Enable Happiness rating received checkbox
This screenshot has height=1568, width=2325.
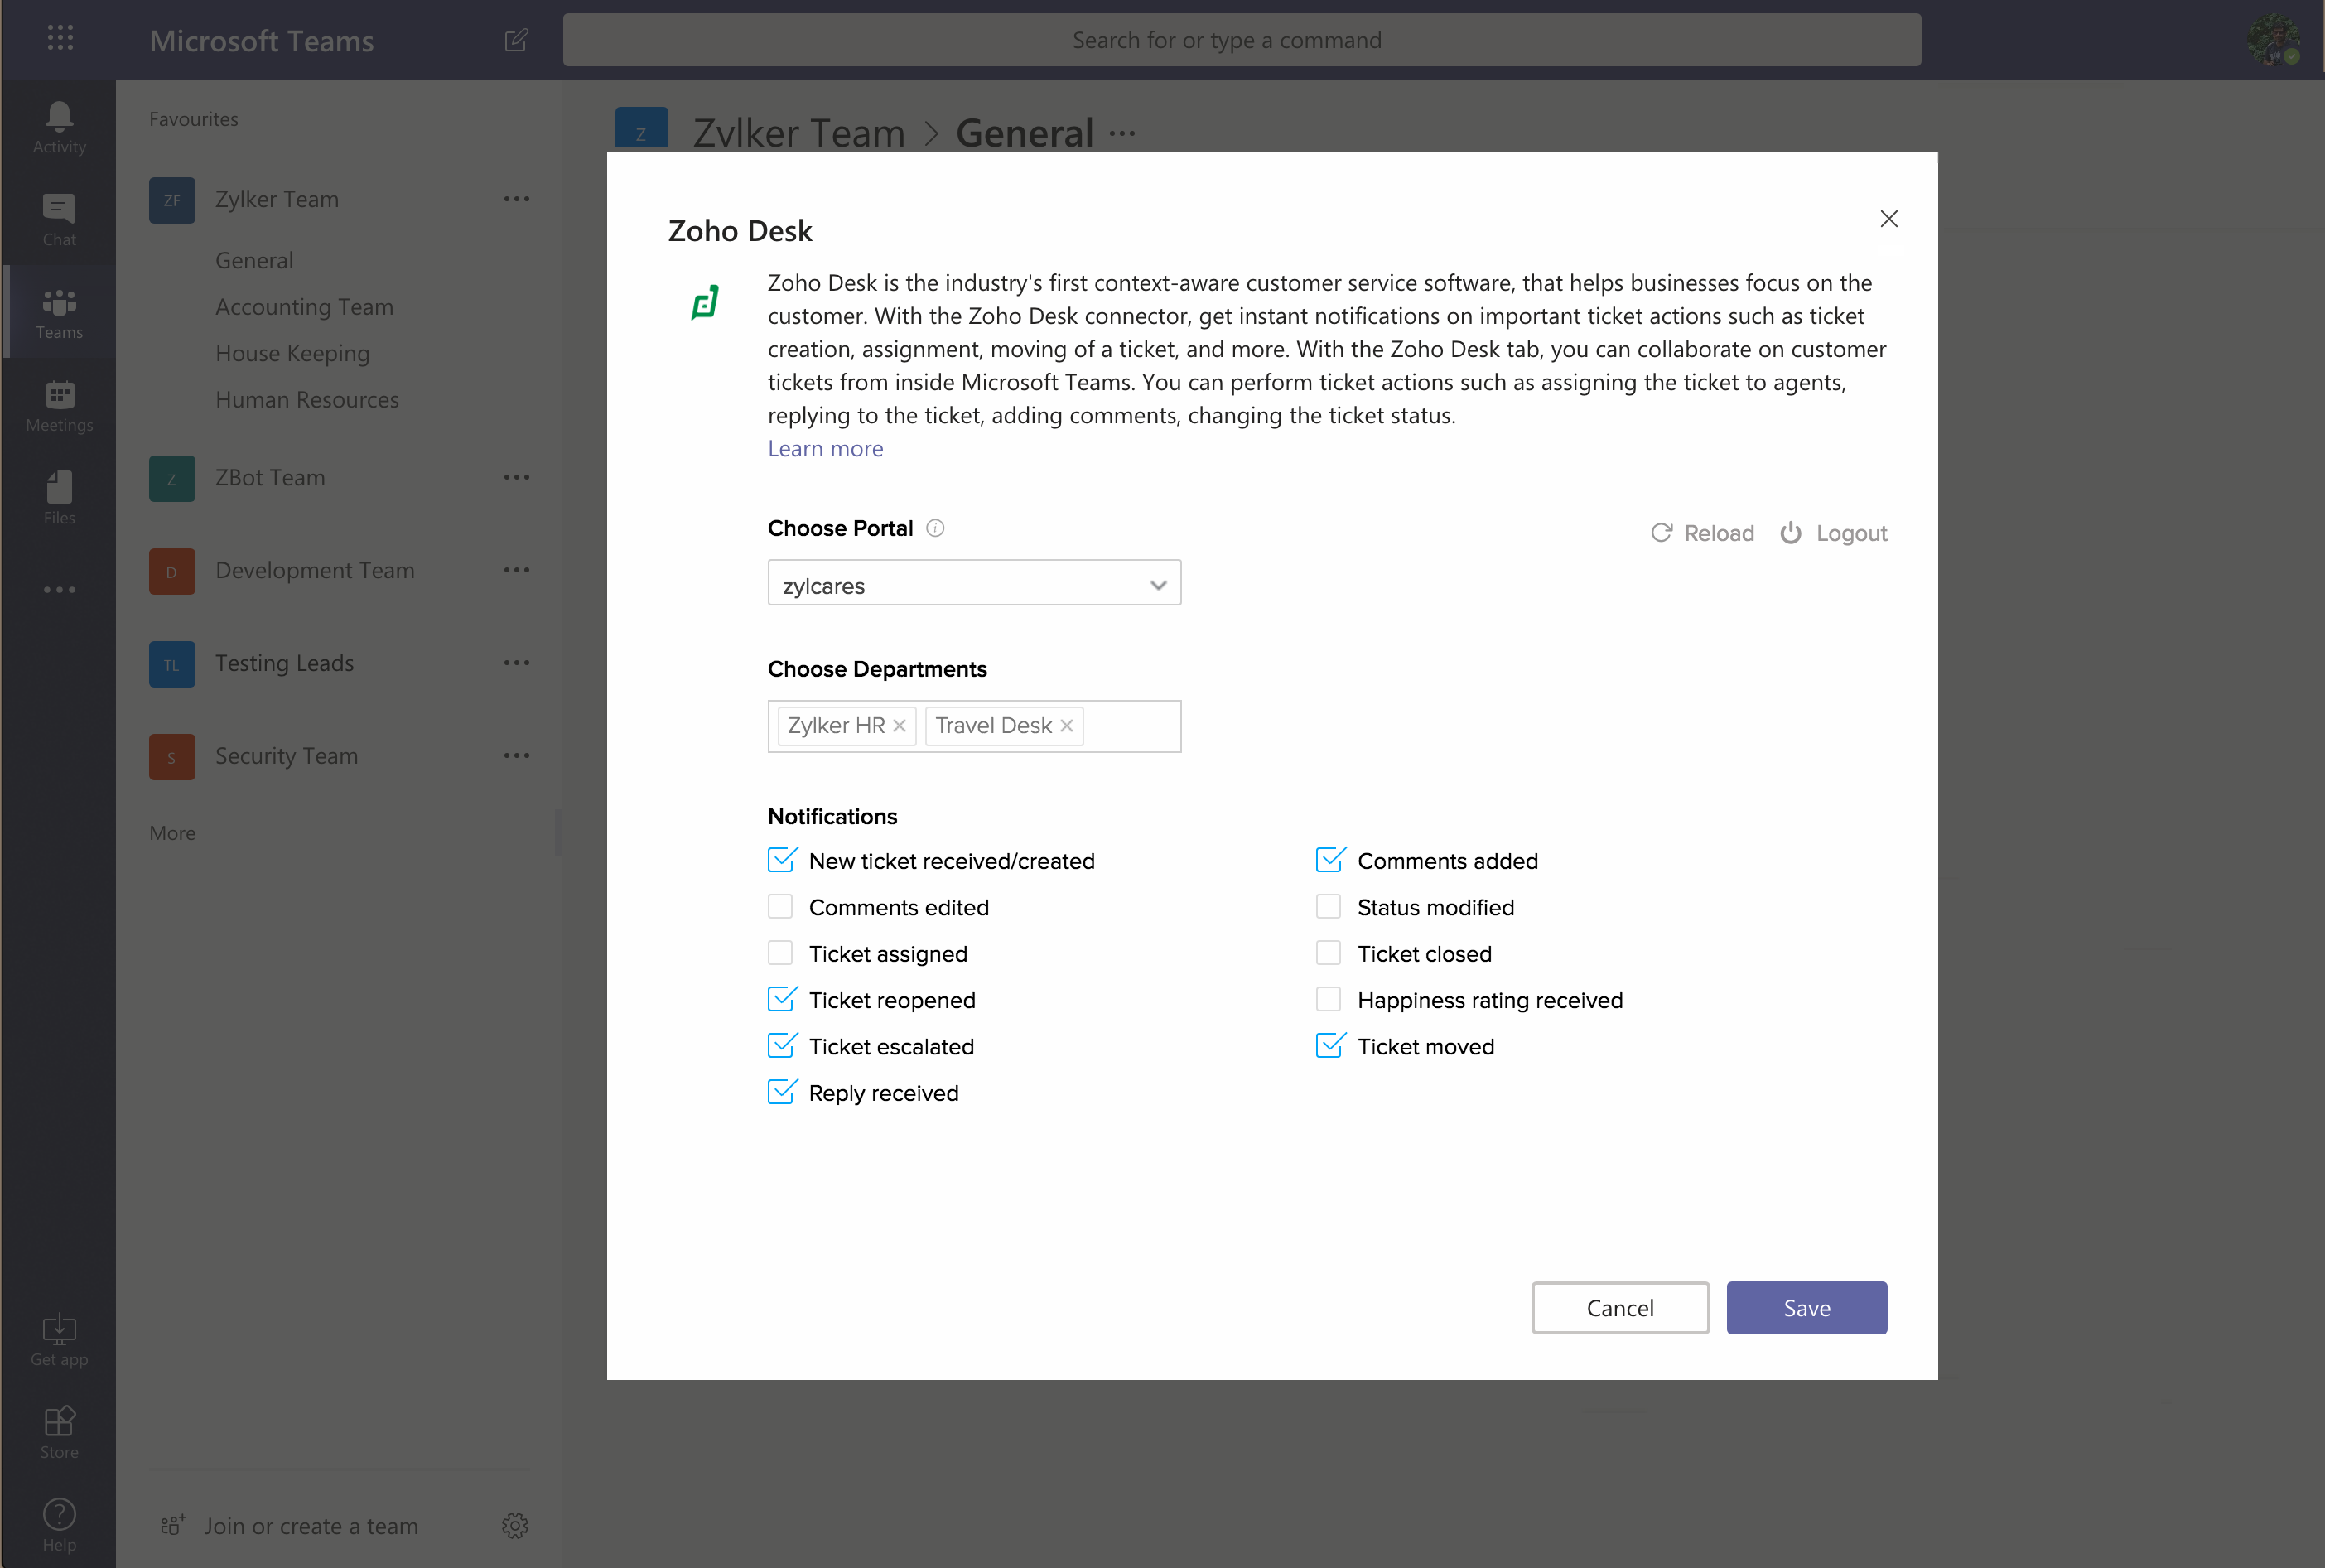[1328, 999]
